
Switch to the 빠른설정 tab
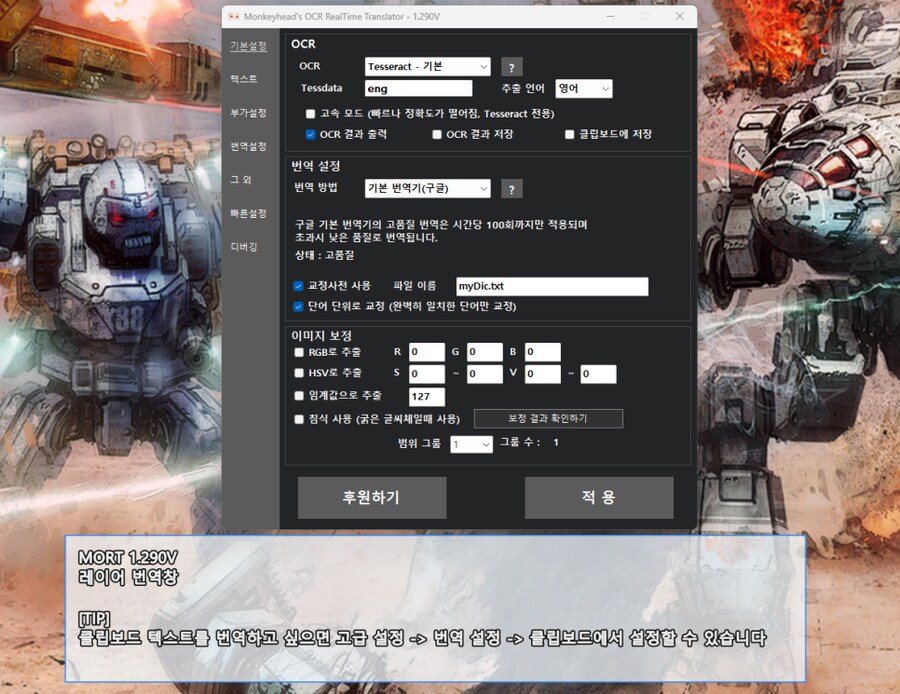coord(249,214)
